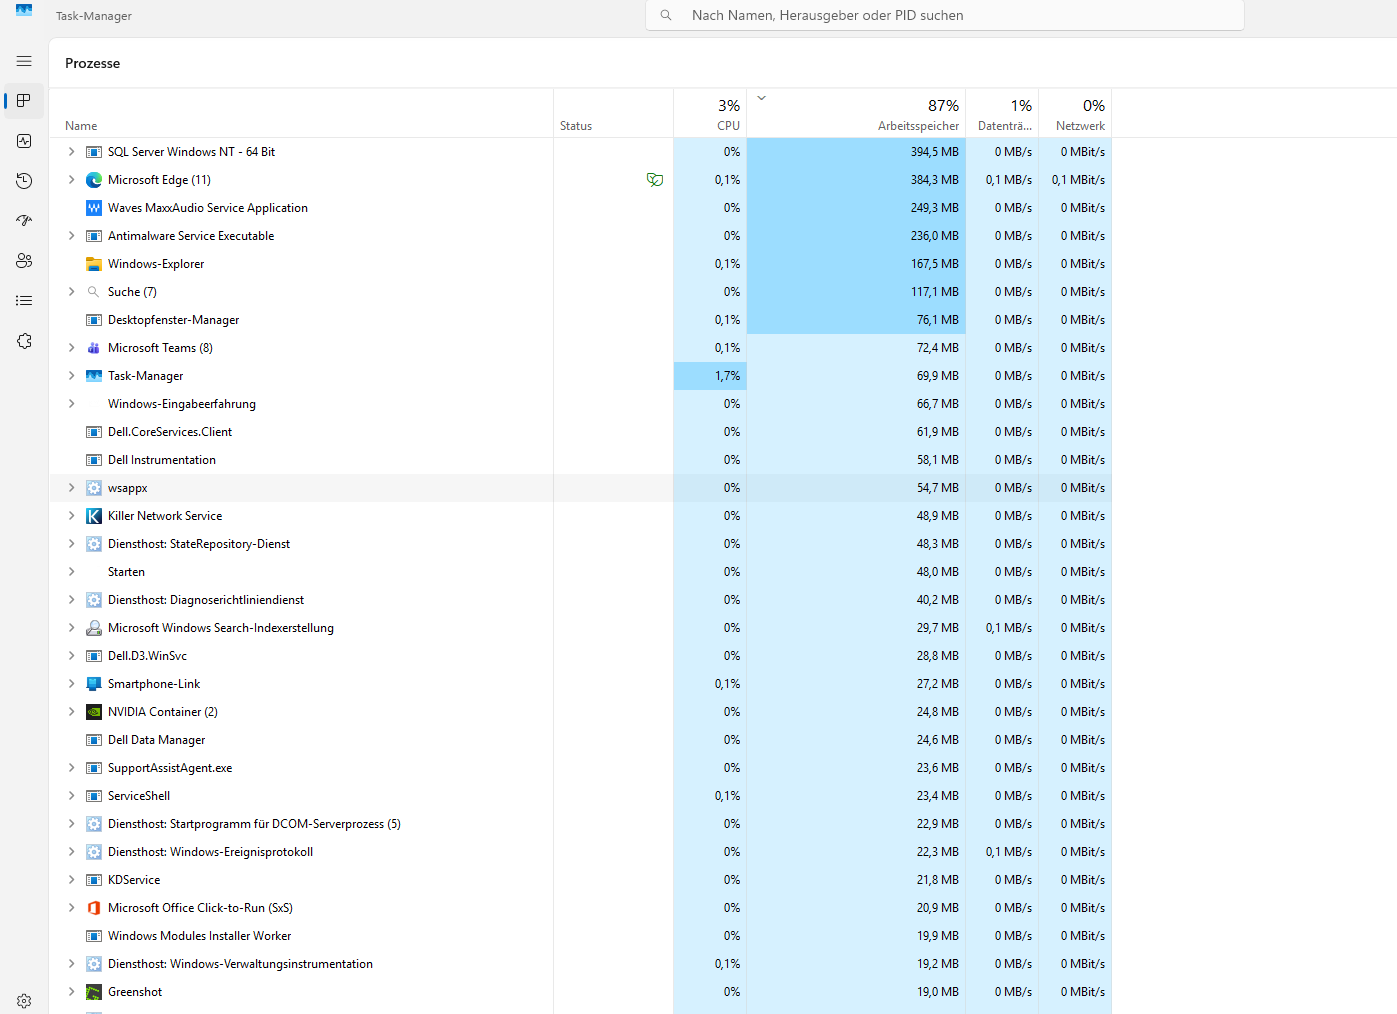Expand the Suche (7) process group
1397x1014 pixels.
click(x=71, y=292)
